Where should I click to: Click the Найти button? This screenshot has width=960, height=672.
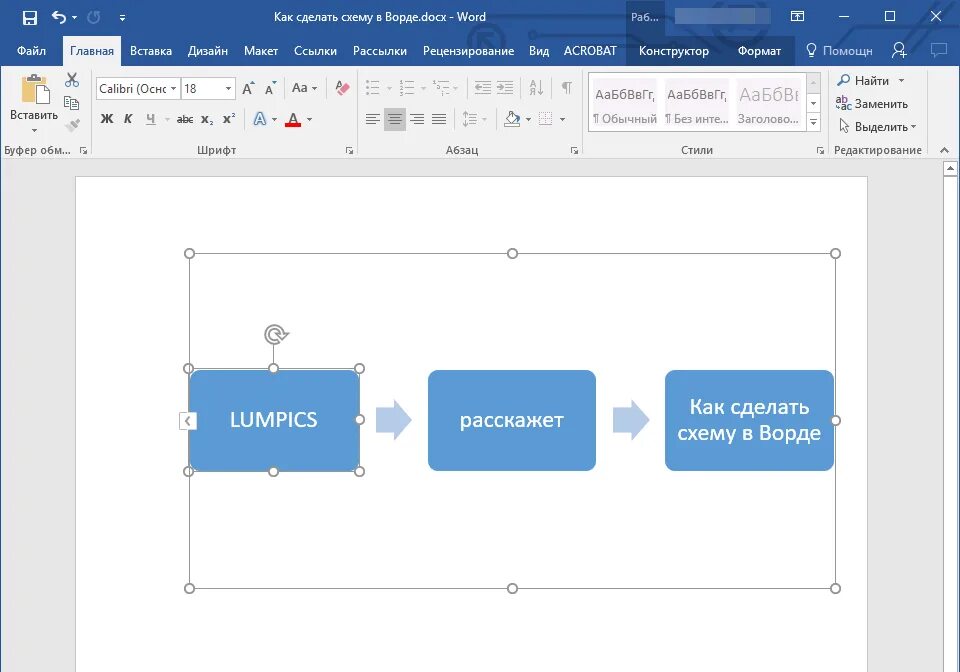coord(871,80)
